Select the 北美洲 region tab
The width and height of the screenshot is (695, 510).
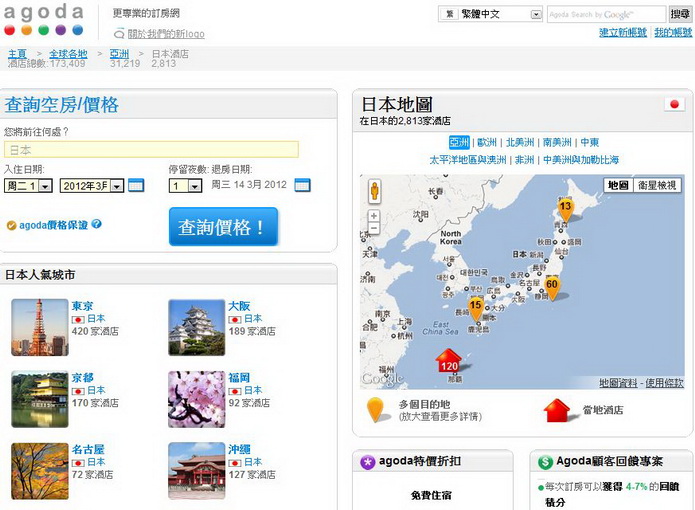520,142
